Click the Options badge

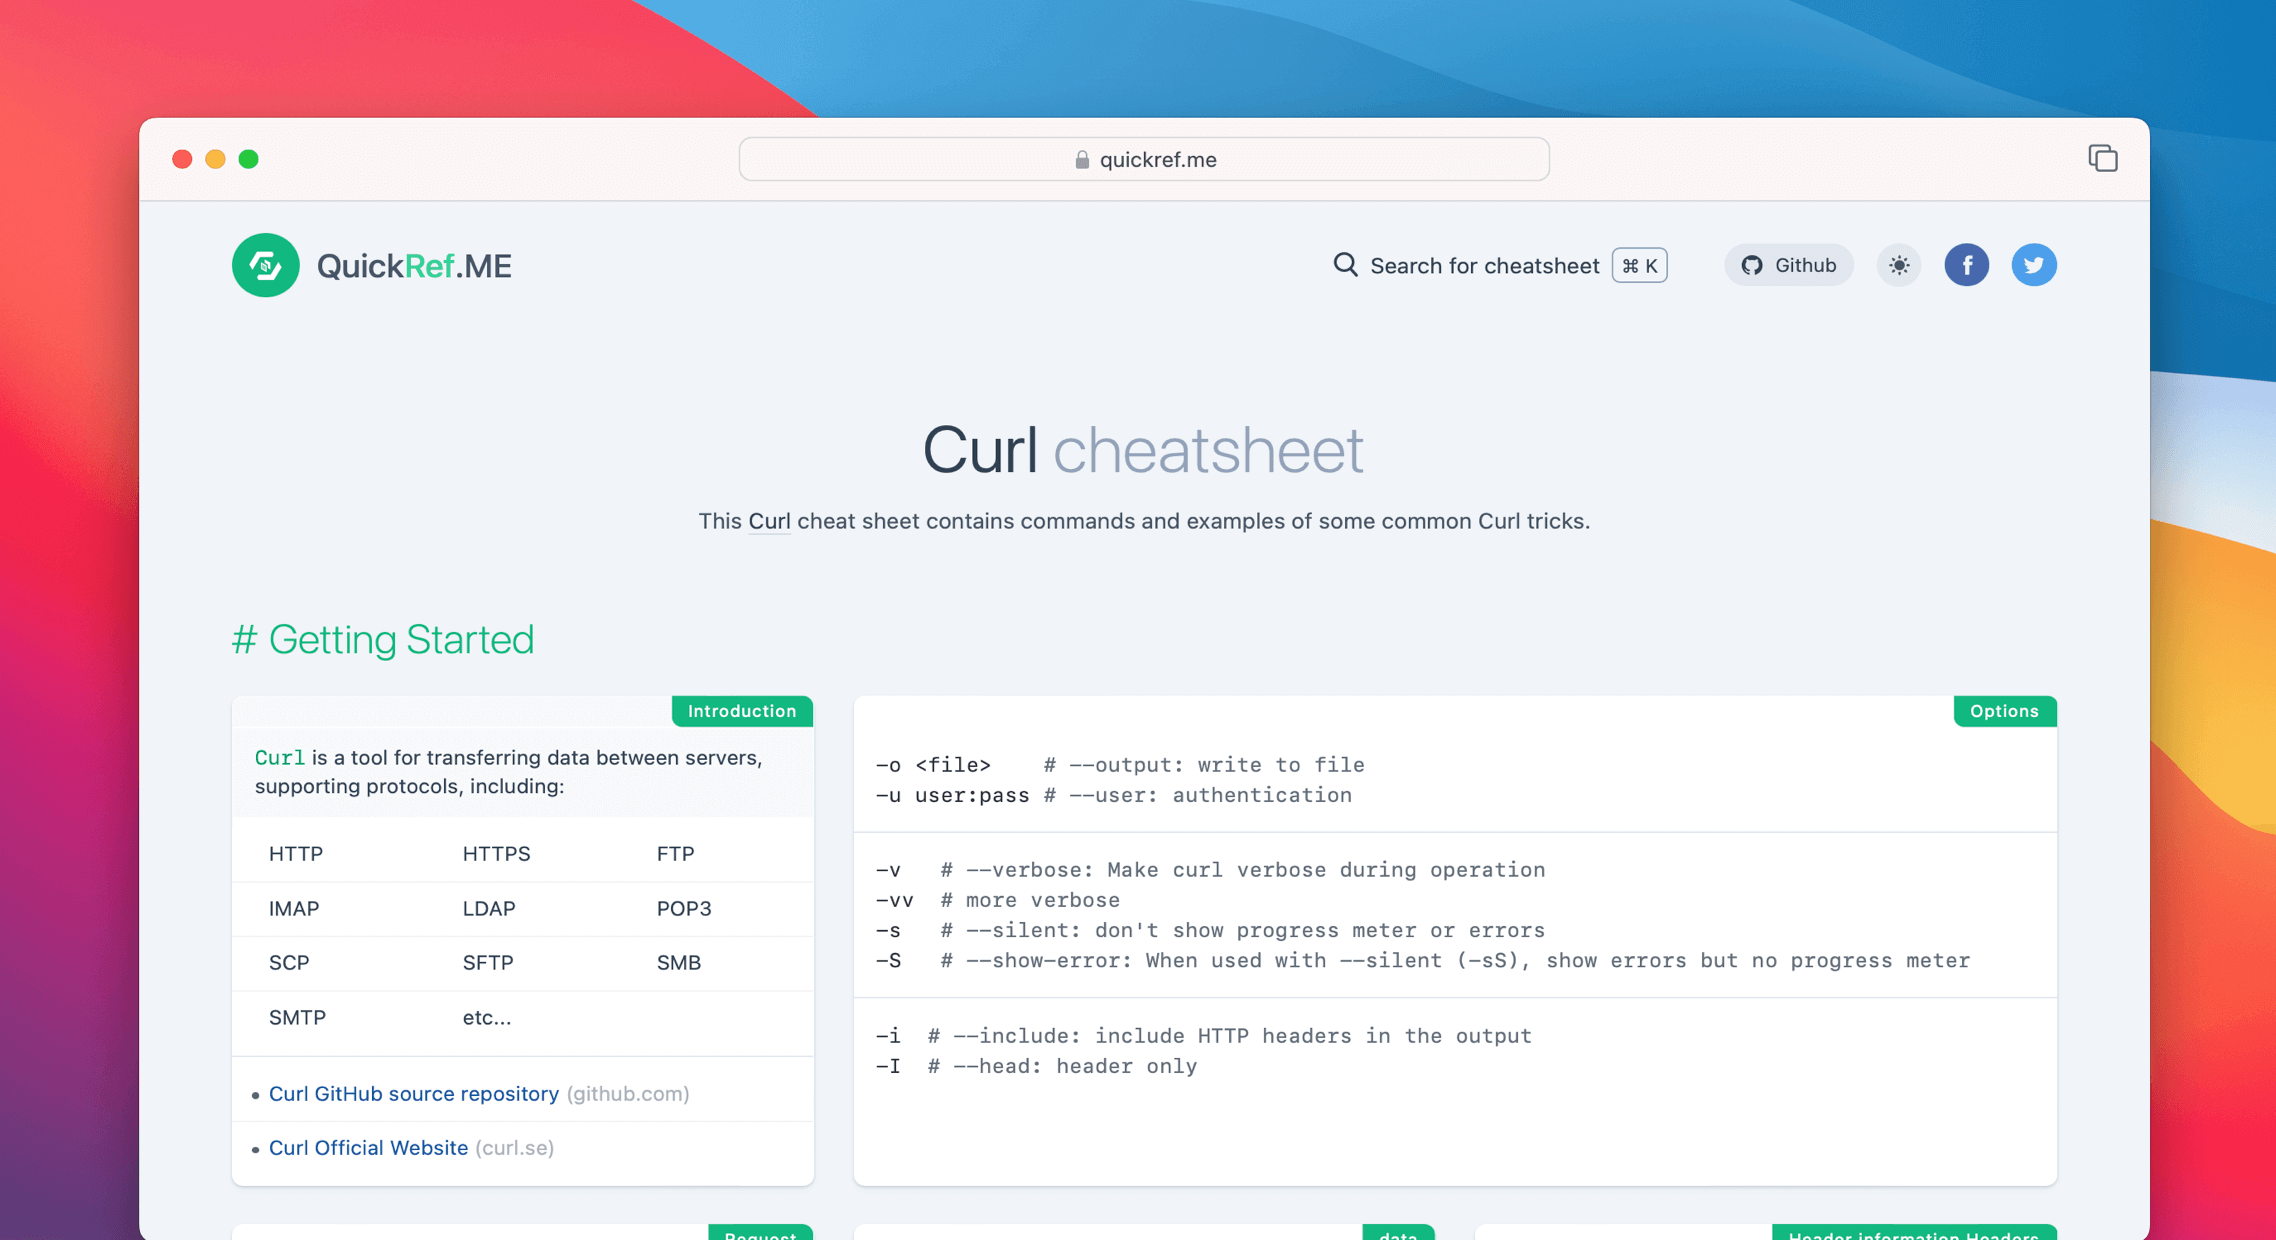pyautogui.click(x=2004, y=711)
